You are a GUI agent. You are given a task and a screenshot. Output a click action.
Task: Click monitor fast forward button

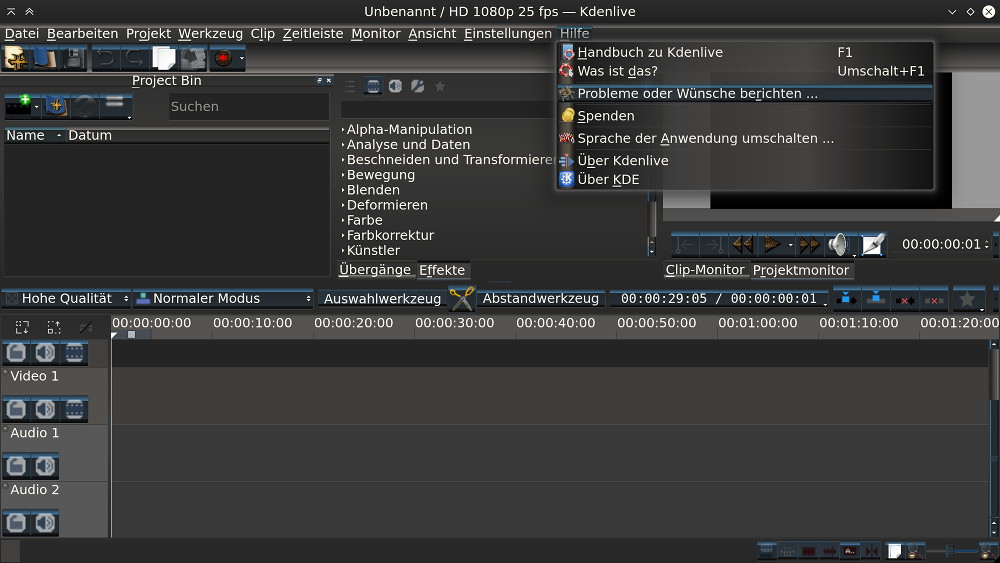coord(809,244)
